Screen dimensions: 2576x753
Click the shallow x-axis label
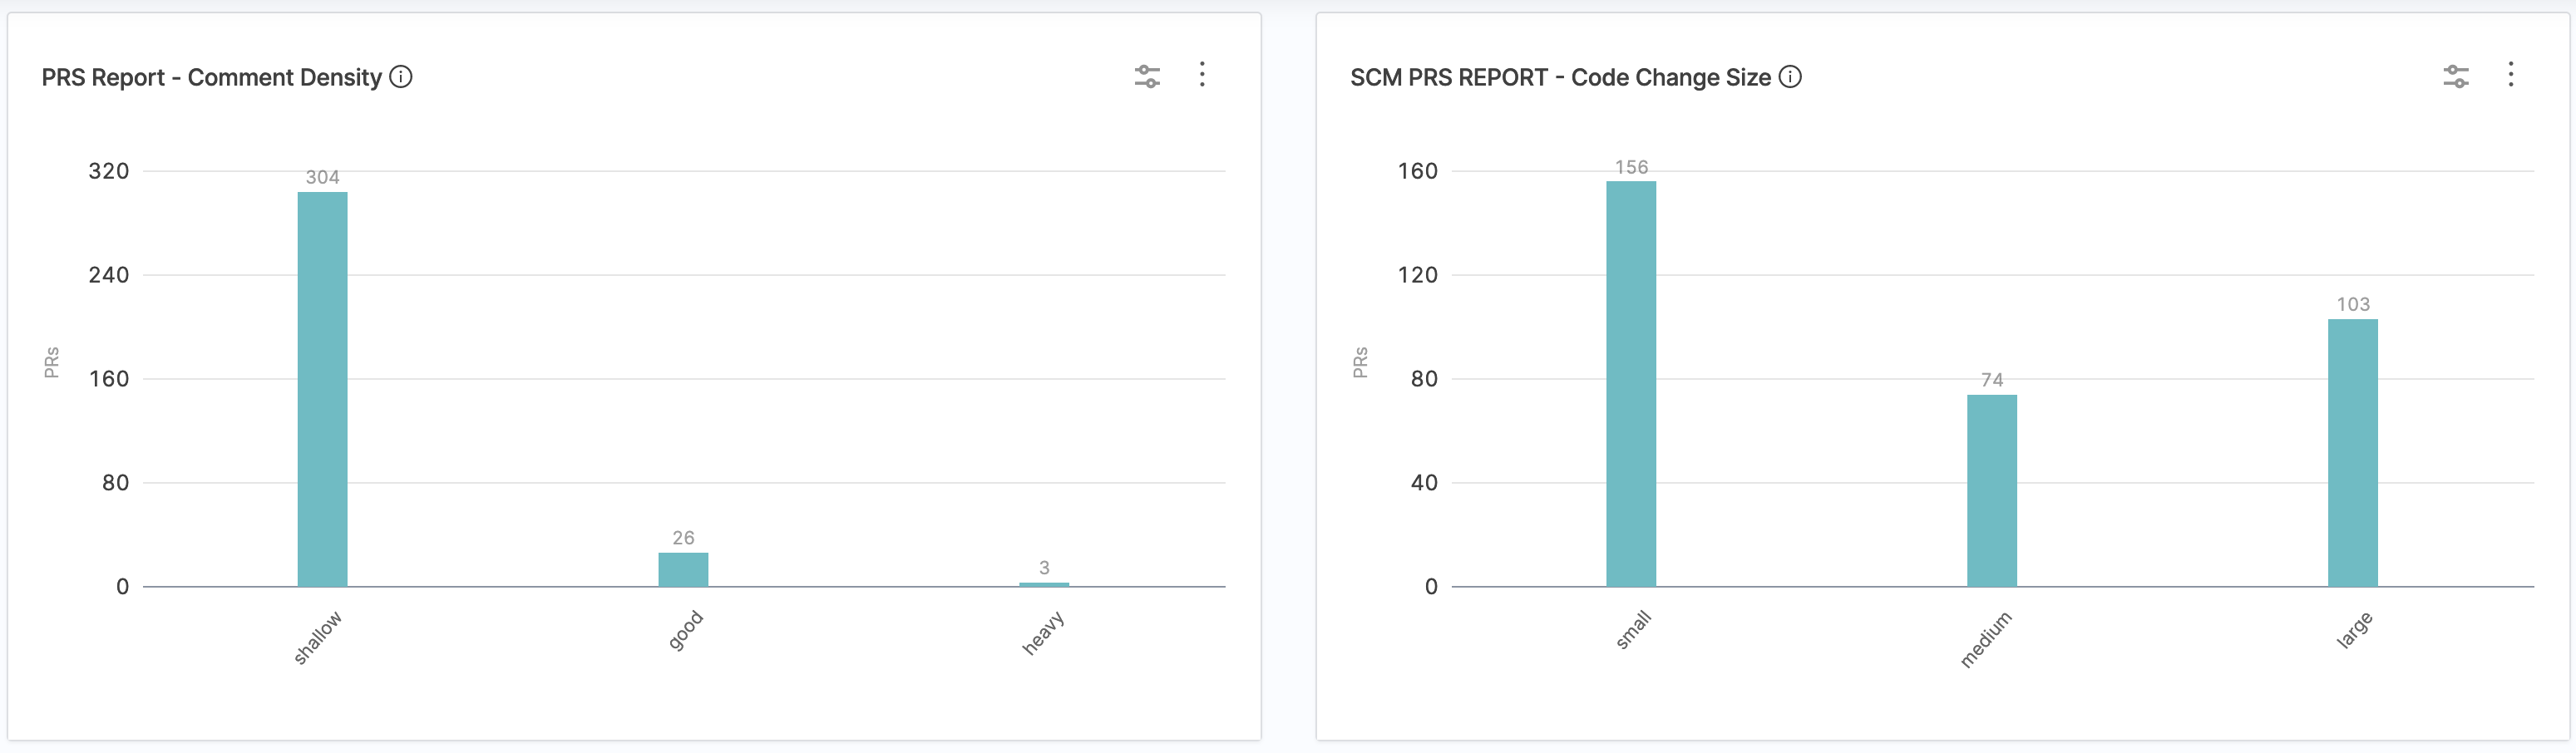[x=317, y=637]
